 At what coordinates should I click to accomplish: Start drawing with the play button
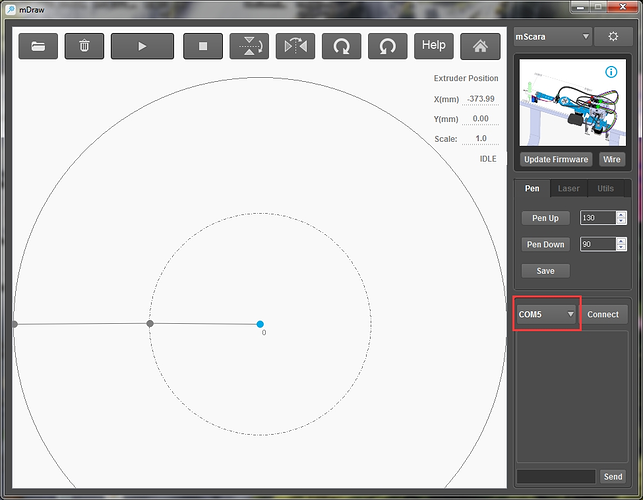pyautogui.click(x=142, y=46)
